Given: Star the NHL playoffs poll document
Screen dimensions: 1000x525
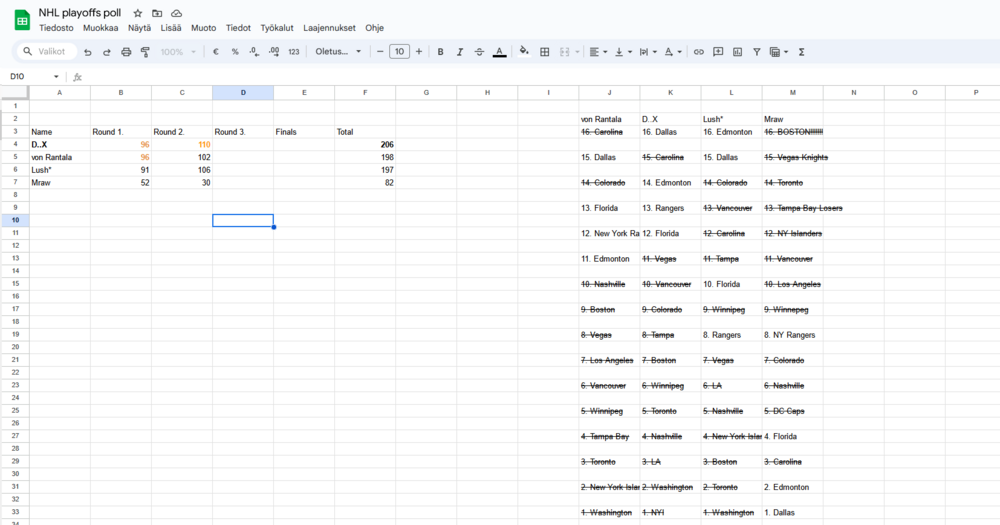Looking at the screenshot, I should pyautogui.click(x=138, y=13).
